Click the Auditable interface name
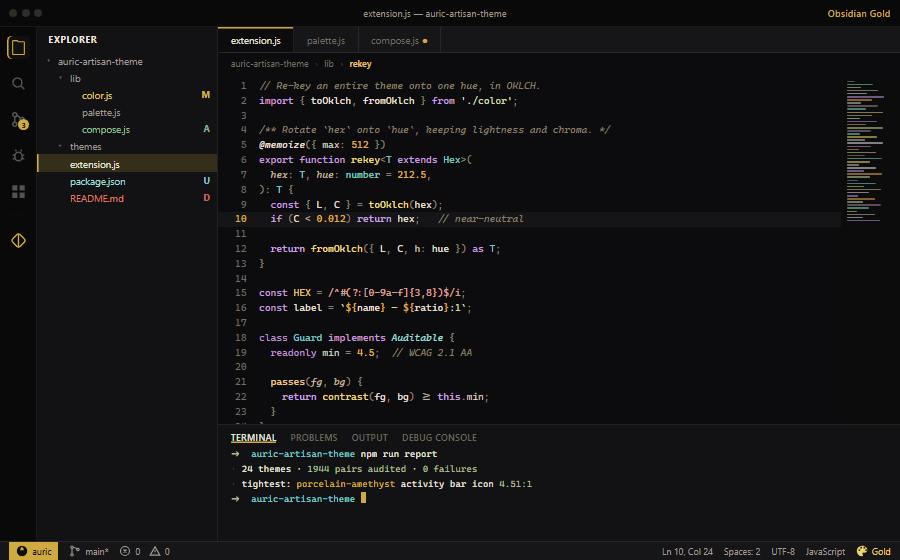 [417, 337]
